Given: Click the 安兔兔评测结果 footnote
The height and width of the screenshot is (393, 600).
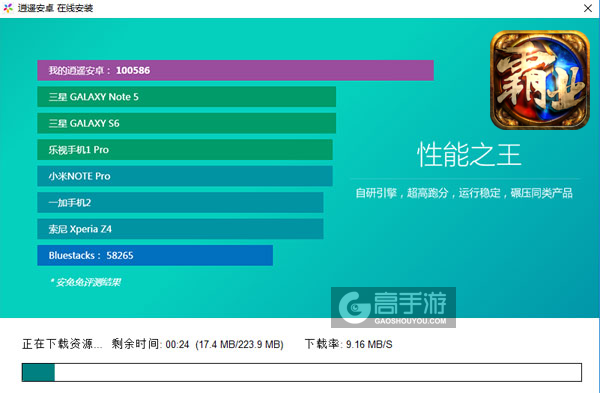Looking at the screenshot, I should 85,282.
